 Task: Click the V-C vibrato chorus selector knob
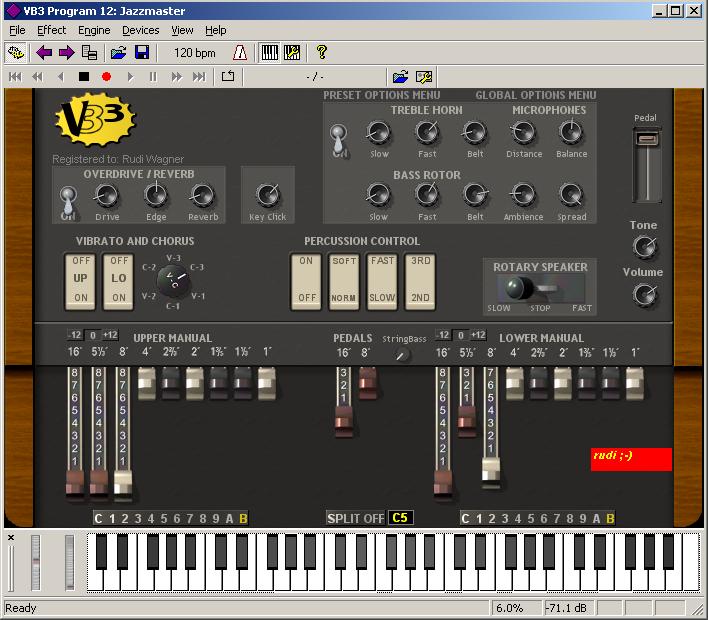pyautogui.click(x=173, y=281)
